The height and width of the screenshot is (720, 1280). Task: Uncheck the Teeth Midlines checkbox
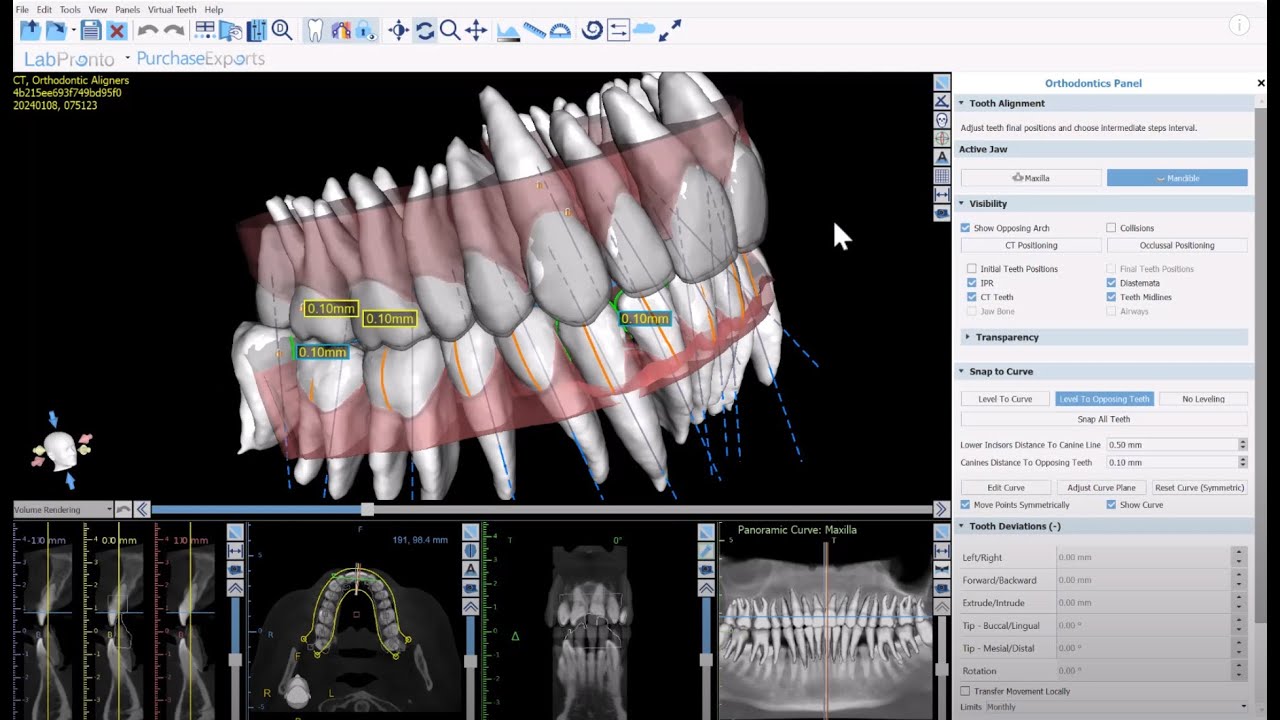tap(1111, 297)
